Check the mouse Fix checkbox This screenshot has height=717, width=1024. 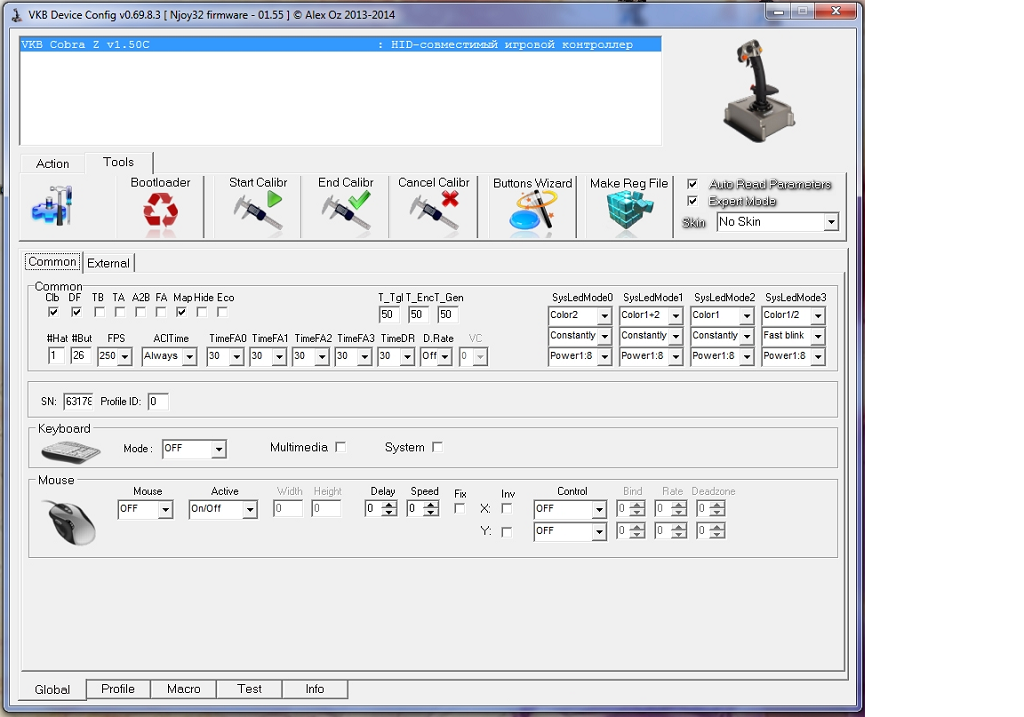pos(459,508)
